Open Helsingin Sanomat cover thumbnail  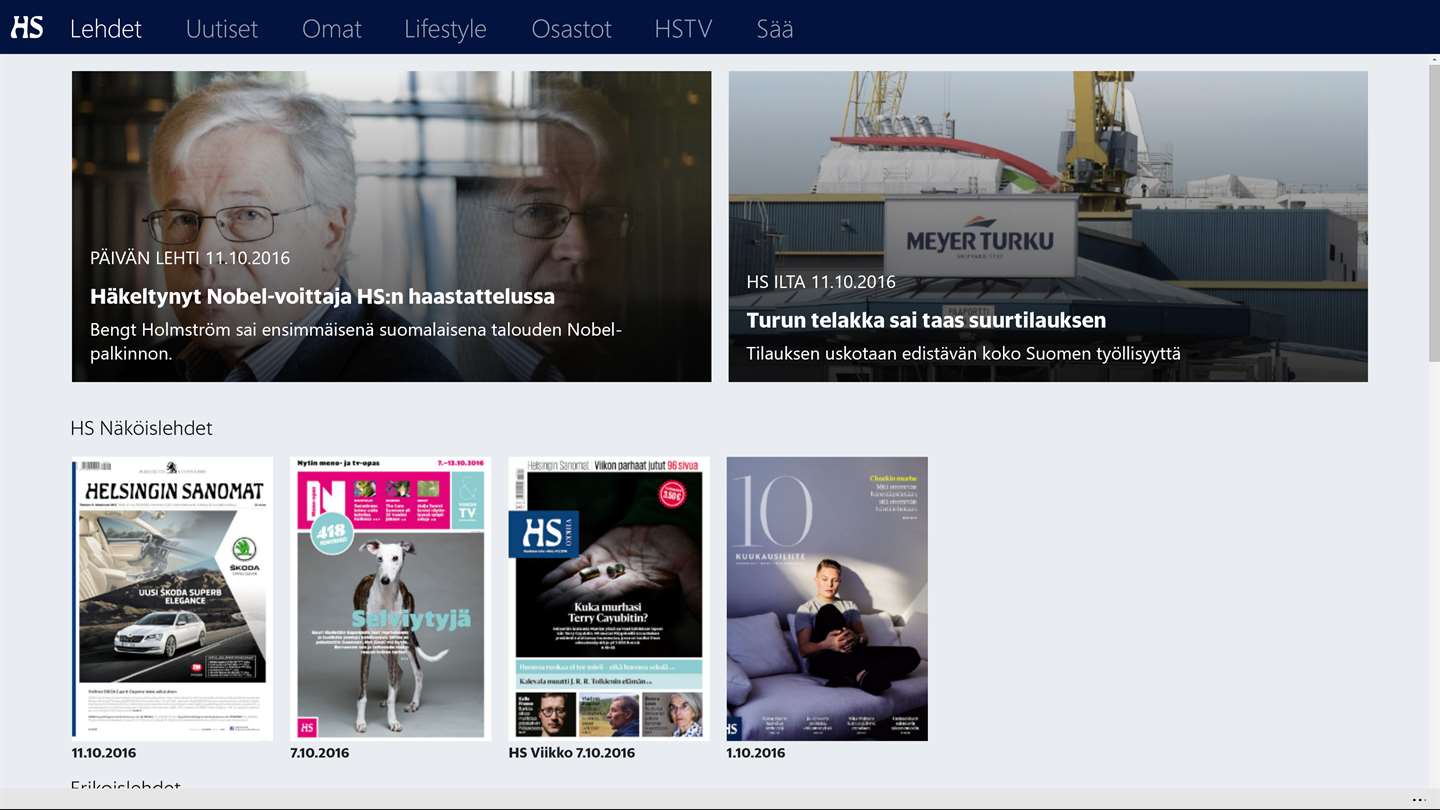(x=172, y=598)
